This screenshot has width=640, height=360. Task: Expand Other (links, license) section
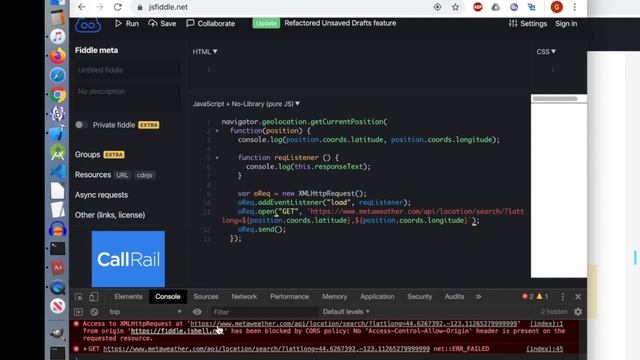(110, 215)
